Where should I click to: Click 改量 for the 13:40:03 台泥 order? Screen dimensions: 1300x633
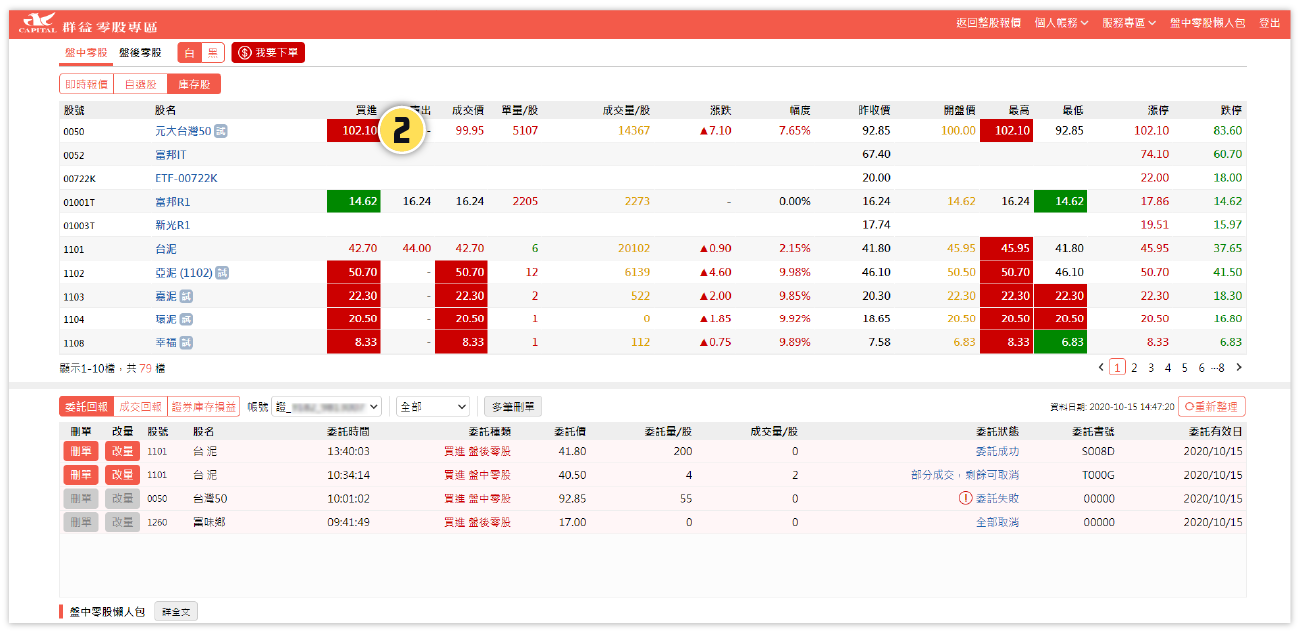(122, 451)
